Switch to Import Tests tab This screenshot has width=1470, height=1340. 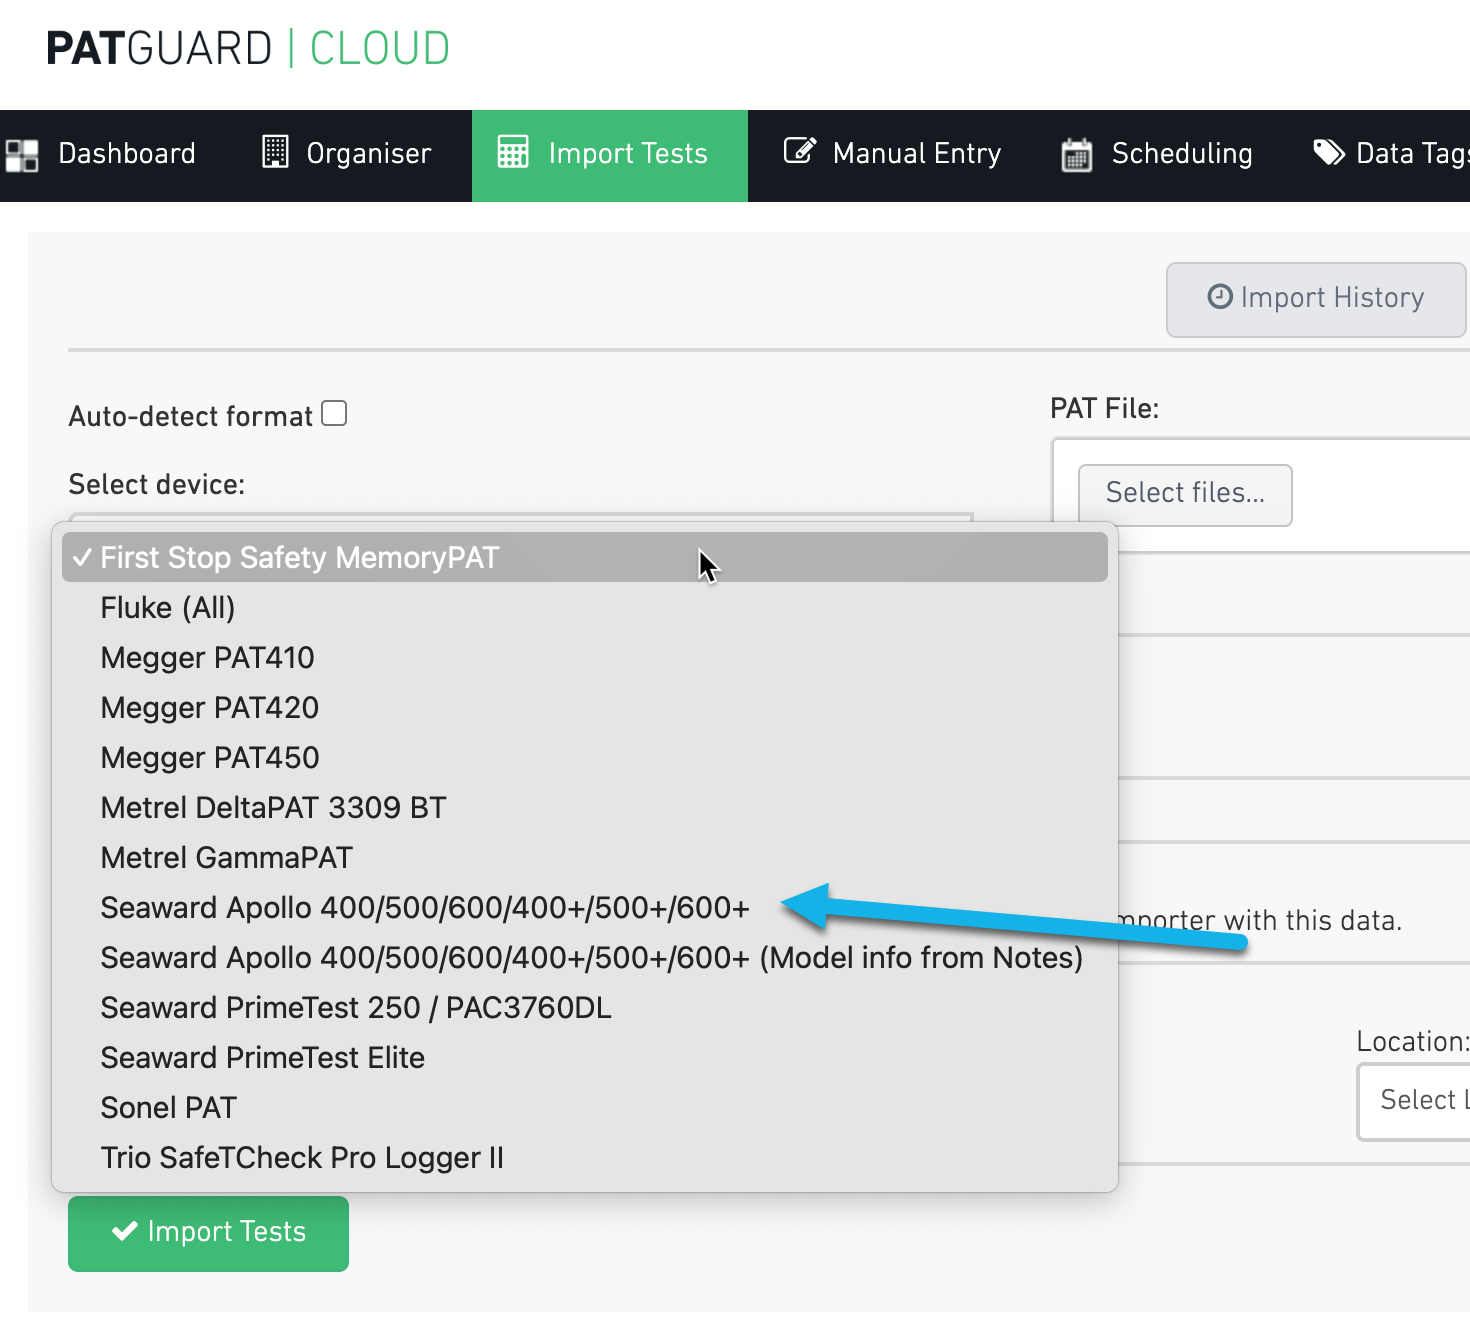pyautogui.click(x=610, y=155)
